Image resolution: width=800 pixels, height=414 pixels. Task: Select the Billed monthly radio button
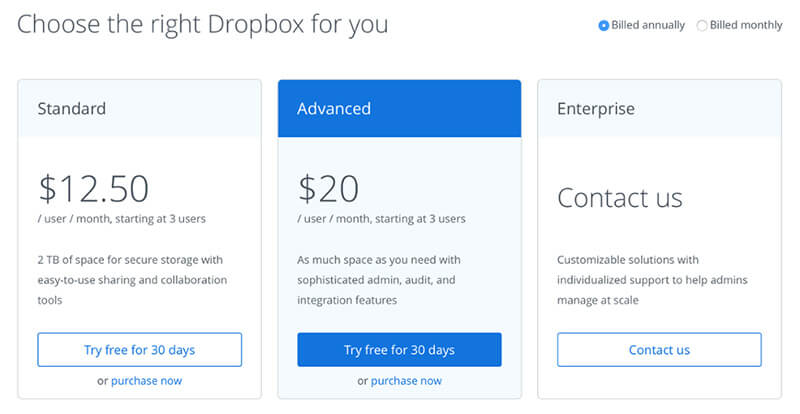(x=701, y=25)
